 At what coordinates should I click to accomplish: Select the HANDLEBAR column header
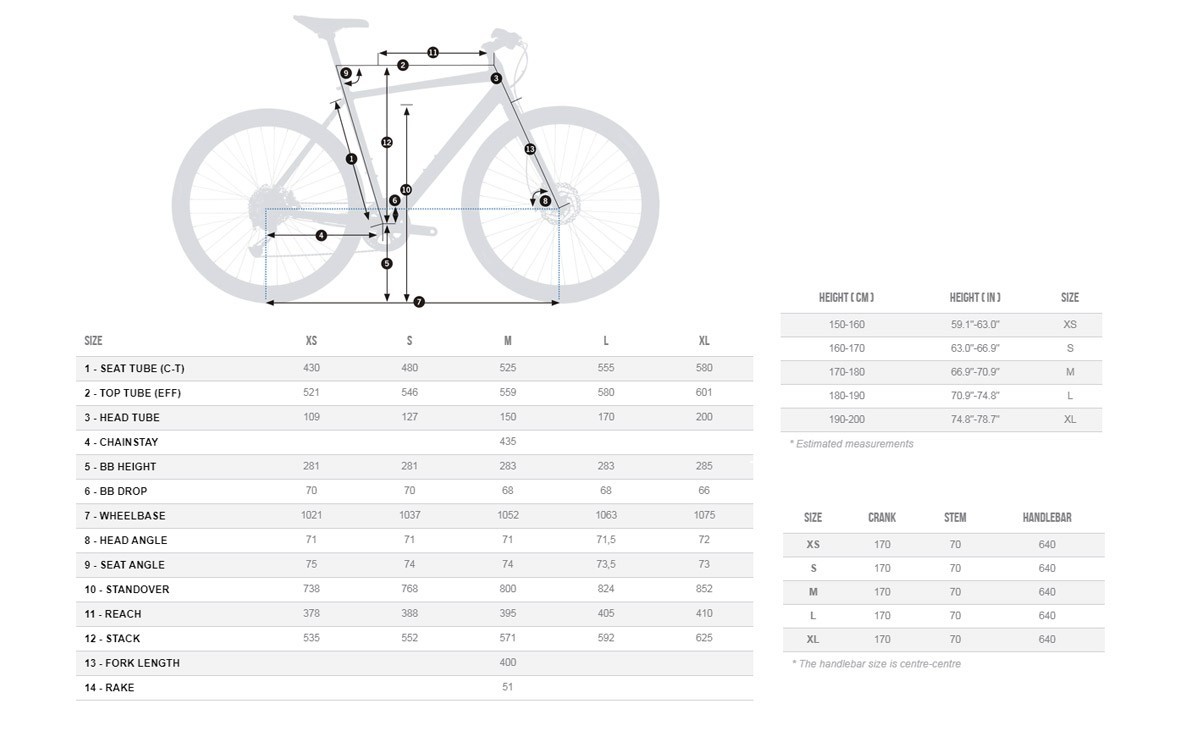(1047, 518)
